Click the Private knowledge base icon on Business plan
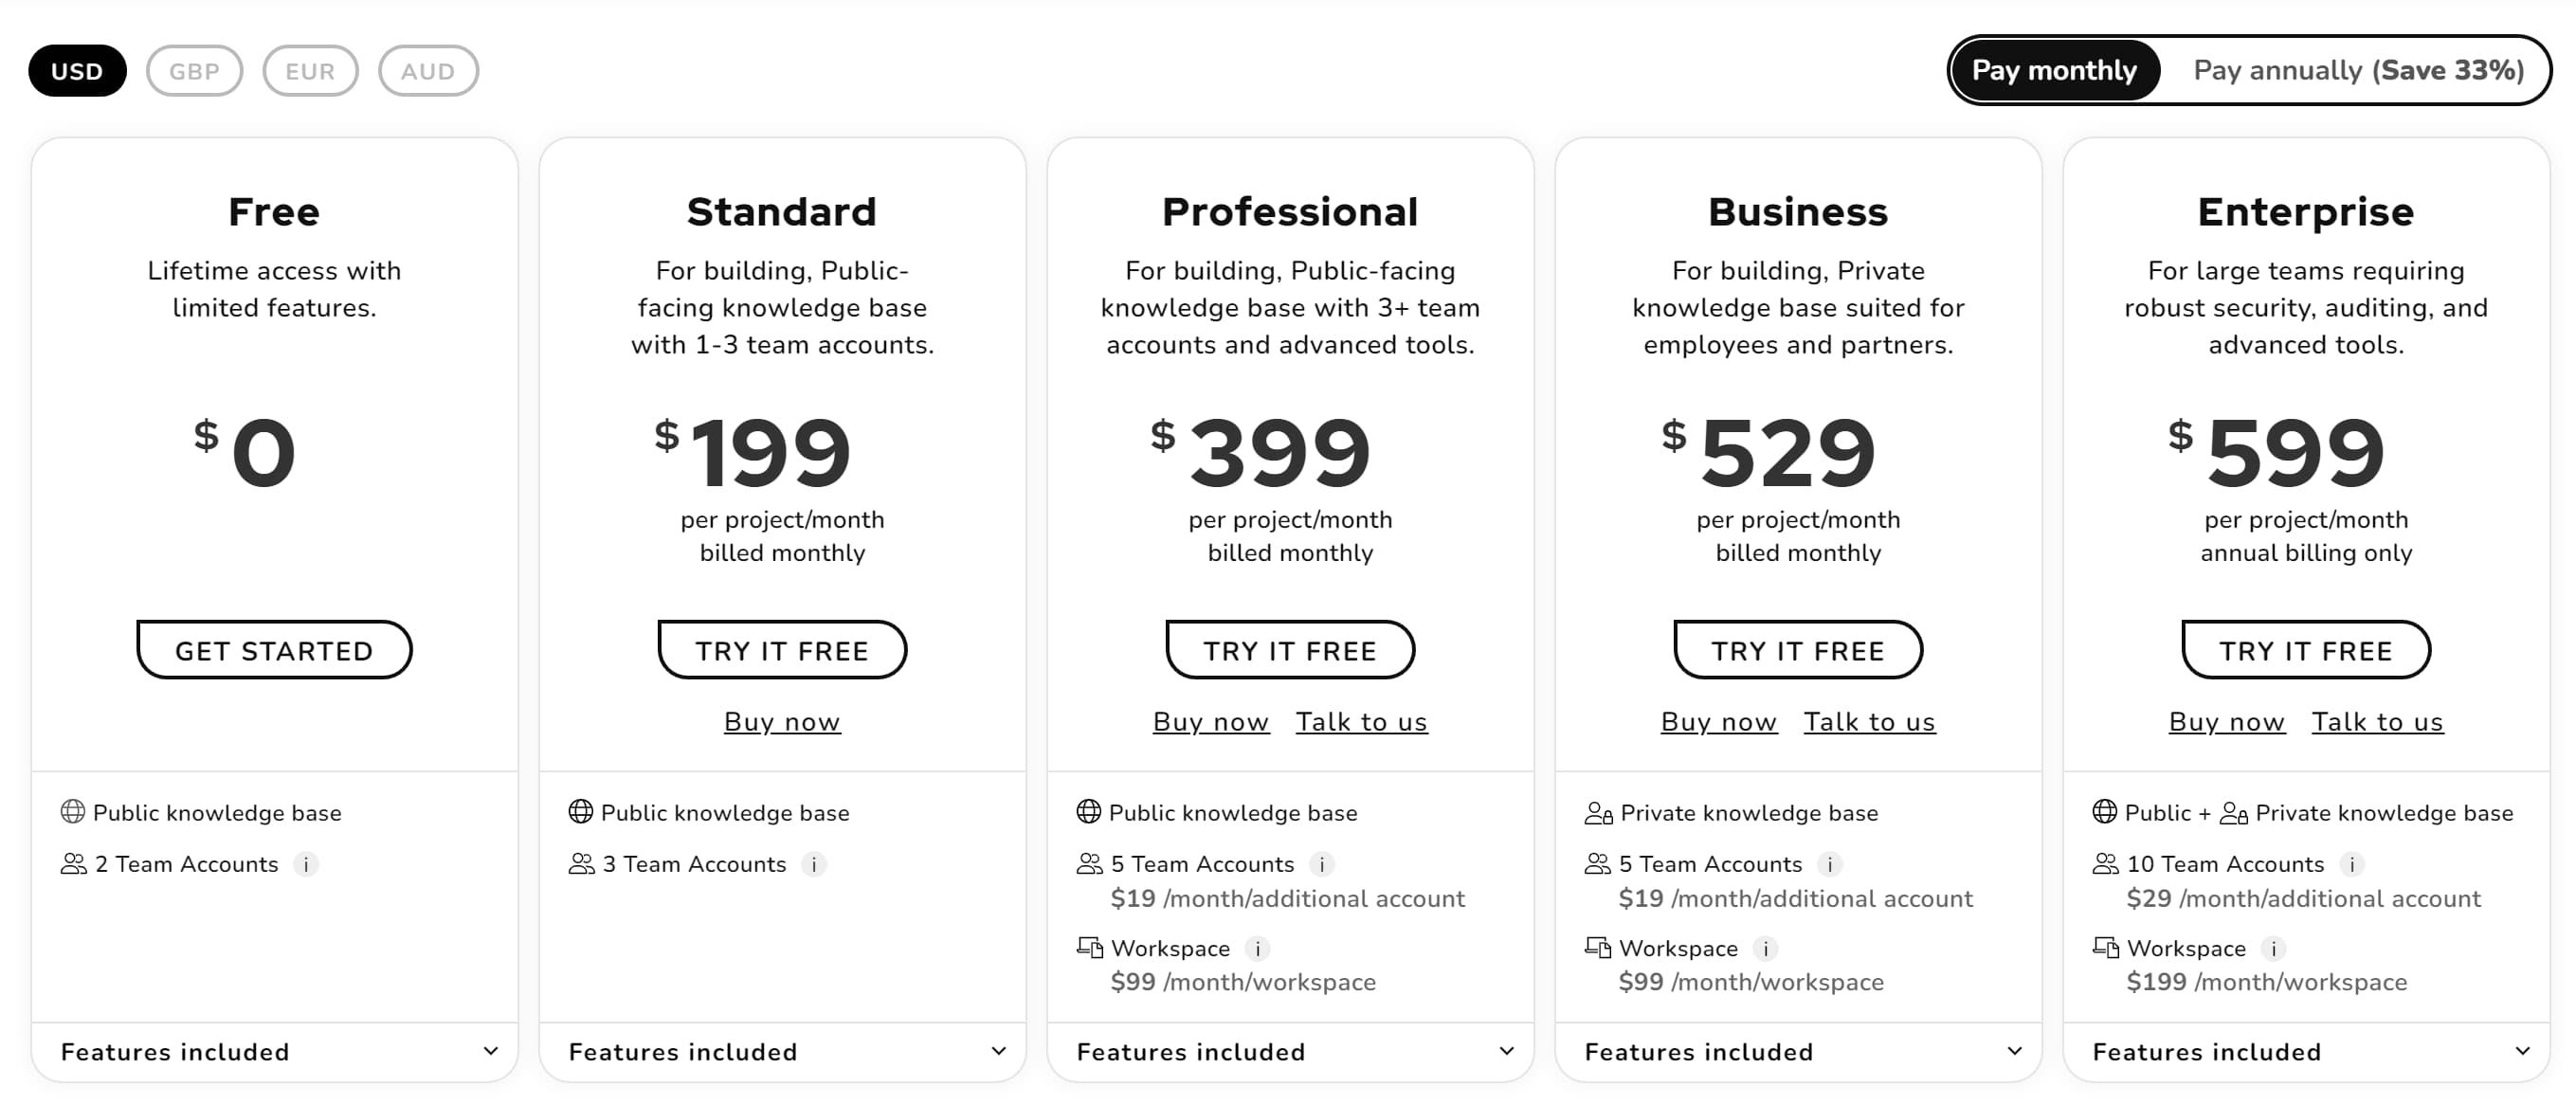 click(1598, 812)
